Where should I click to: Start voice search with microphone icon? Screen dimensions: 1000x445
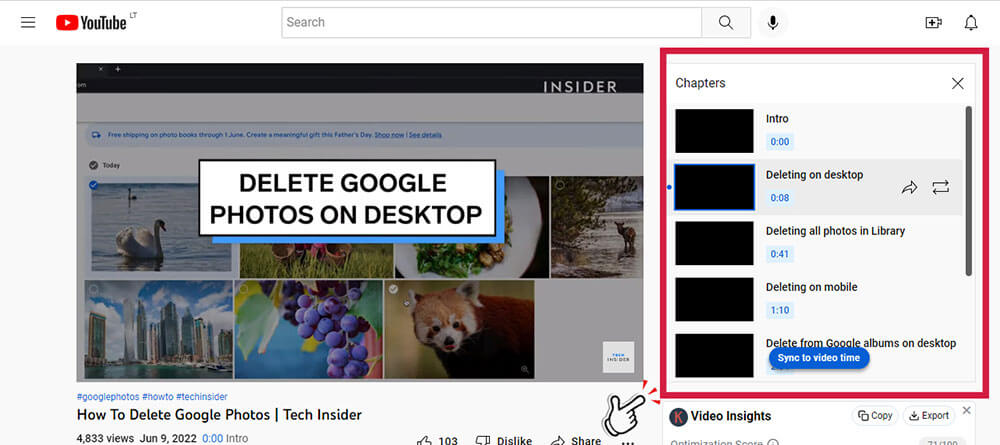point(772,23)
